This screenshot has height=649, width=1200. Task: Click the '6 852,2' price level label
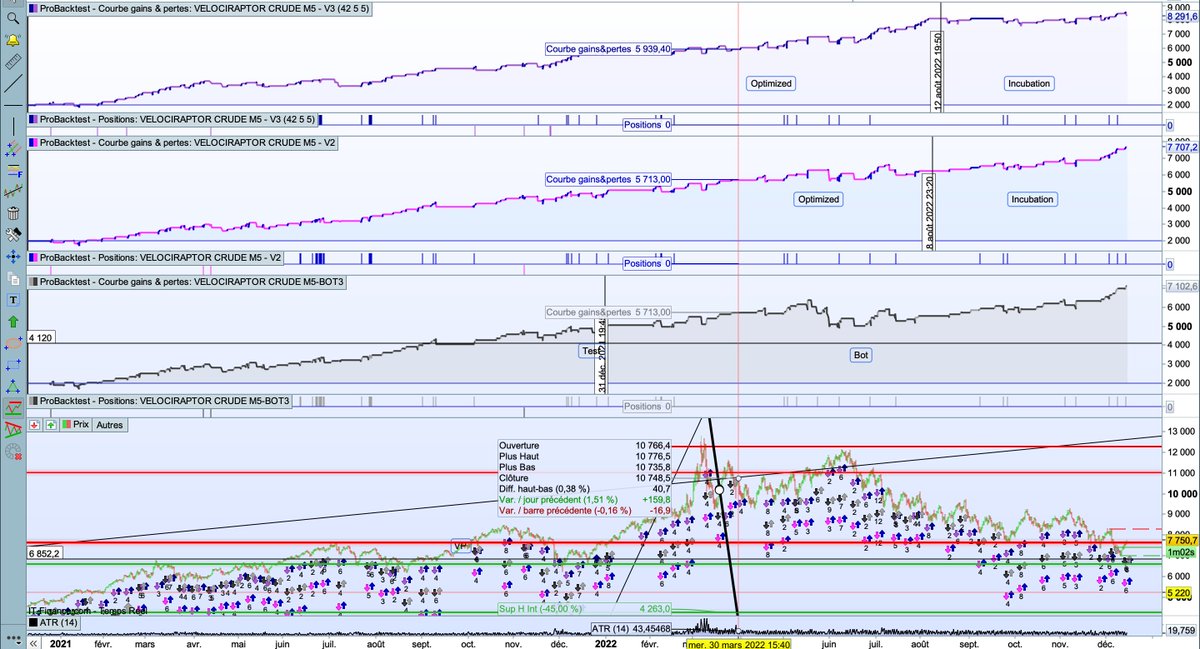[x=46, y=552]
